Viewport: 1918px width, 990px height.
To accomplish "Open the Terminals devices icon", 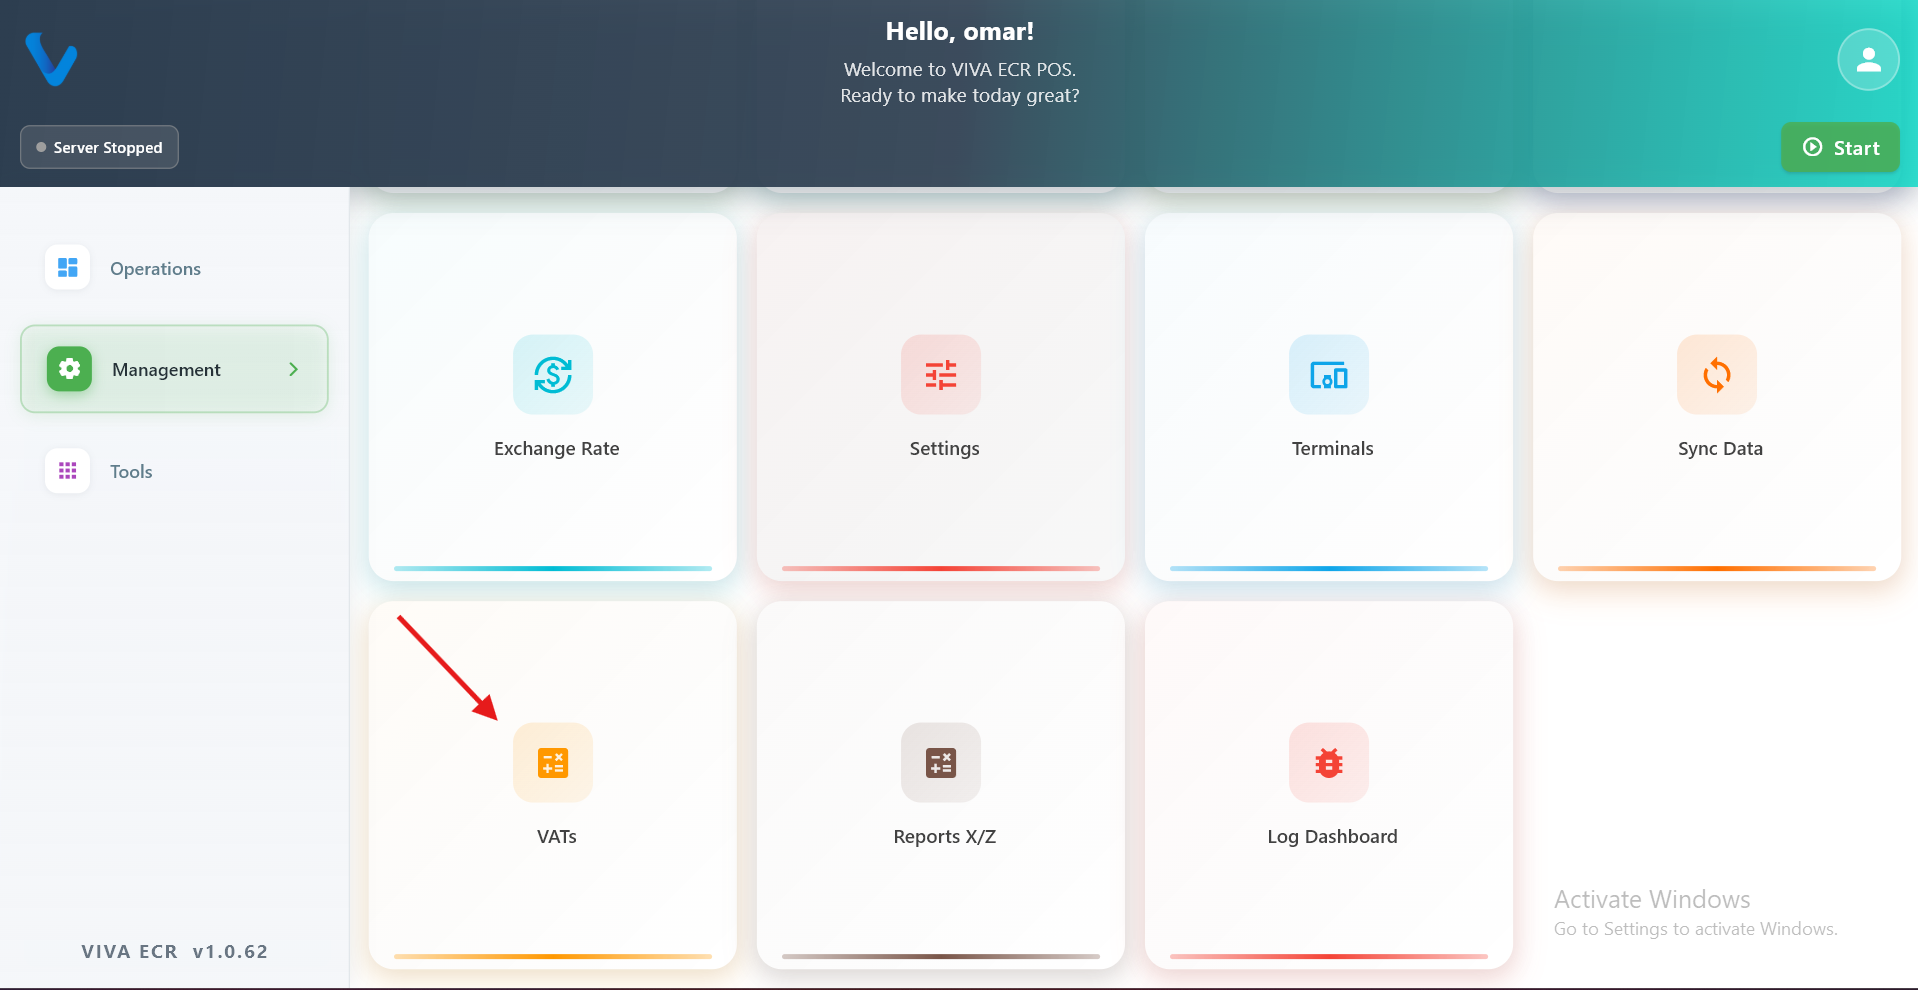I will click(x=1329, y=375).
